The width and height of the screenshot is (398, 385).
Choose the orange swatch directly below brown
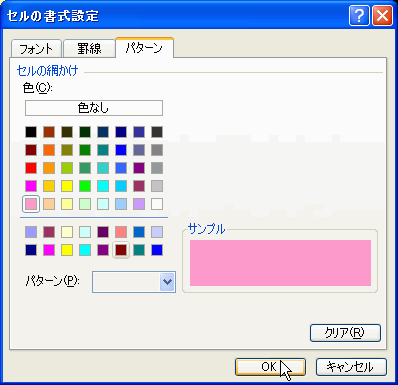pos(49,150)
